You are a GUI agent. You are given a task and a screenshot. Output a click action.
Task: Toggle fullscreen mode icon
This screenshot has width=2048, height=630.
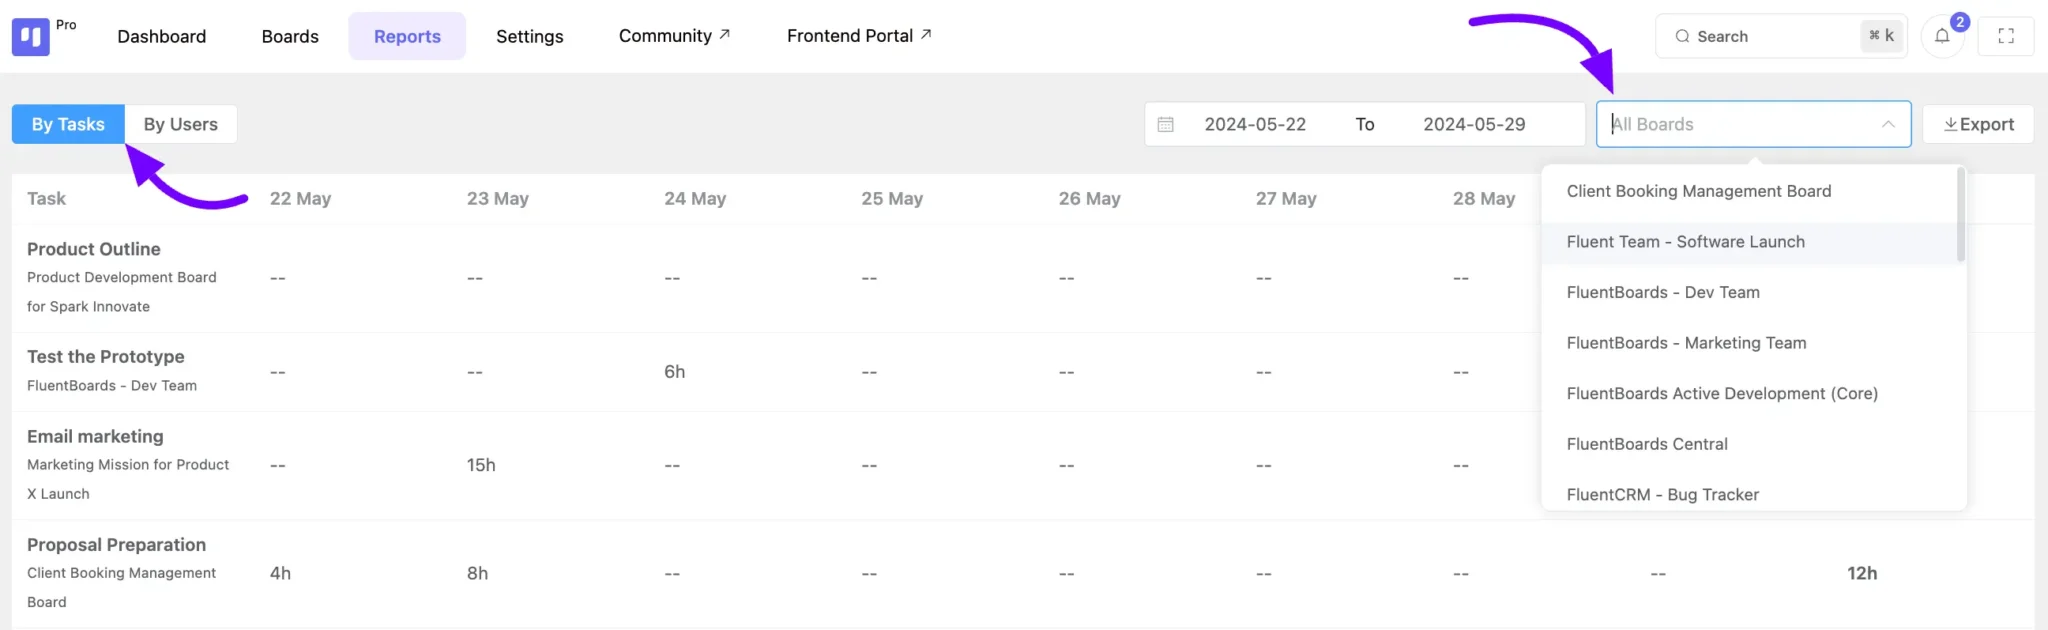2005,36
